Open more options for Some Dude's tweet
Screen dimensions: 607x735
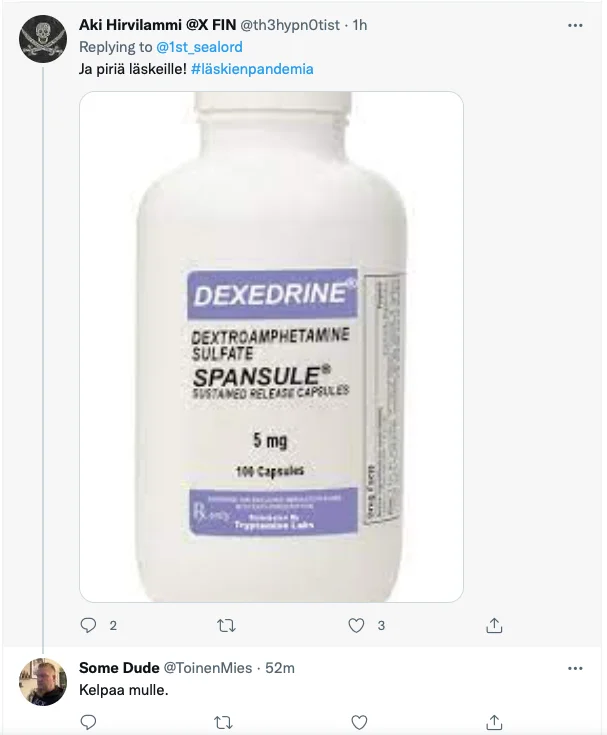(x=575, y=668)
